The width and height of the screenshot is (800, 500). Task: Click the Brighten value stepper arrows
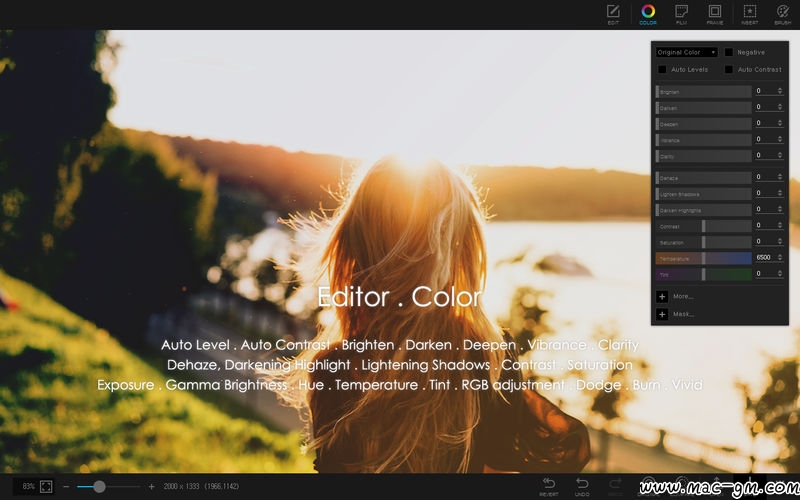point(780,91)
